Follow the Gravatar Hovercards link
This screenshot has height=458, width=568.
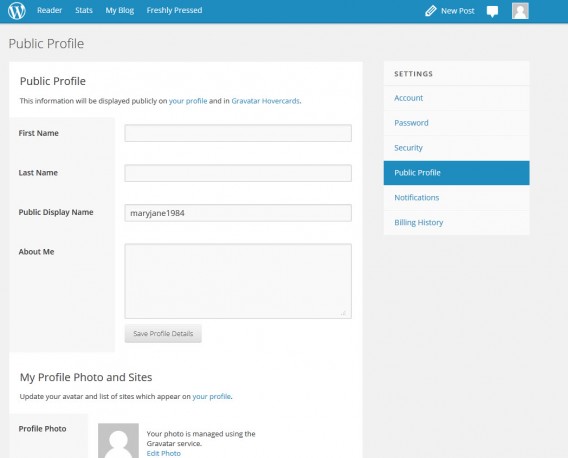tap(266, 101)
